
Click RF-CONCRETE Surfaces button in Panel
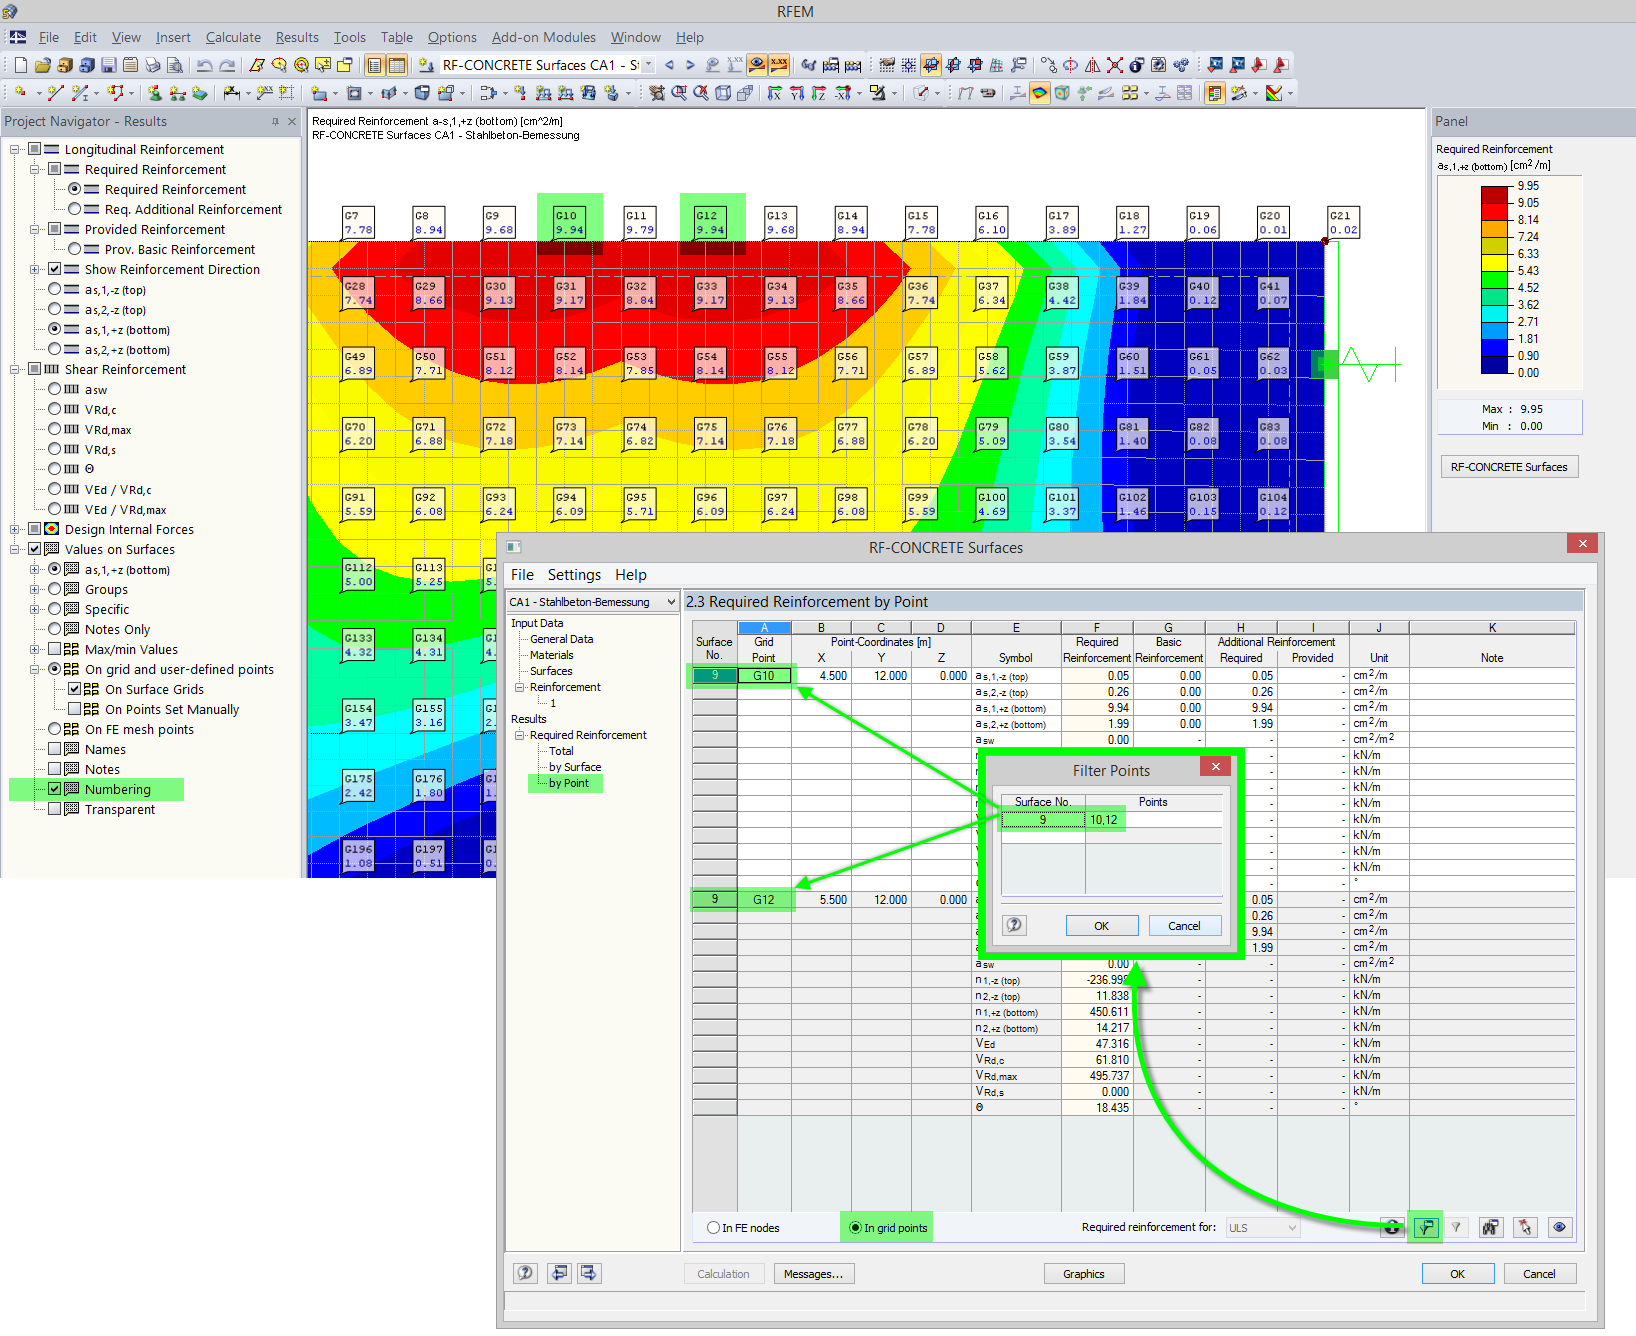pos(1509,467)
